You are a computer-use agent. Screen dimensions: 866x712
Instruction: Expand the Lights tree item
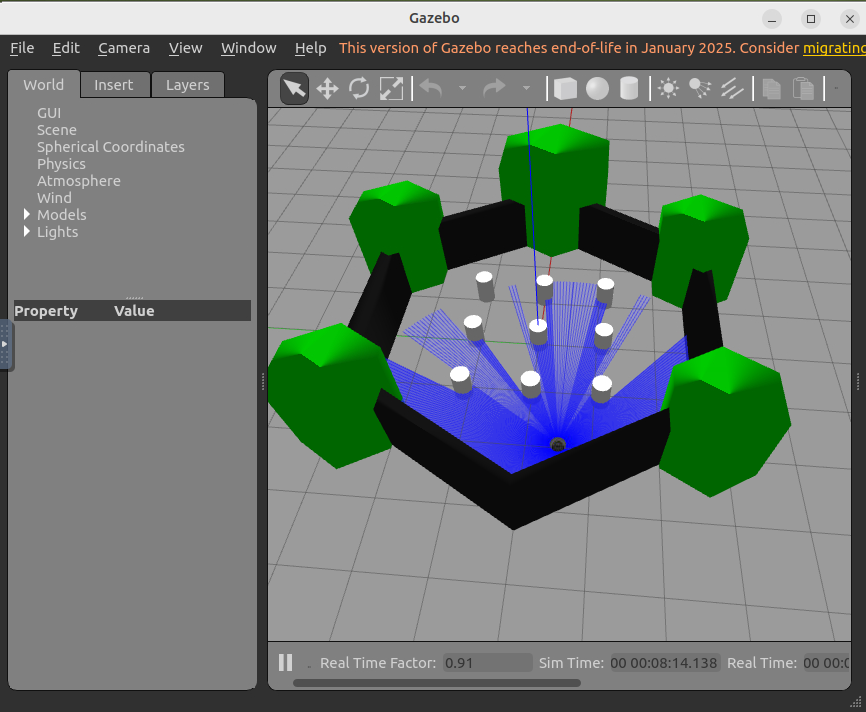click(27, 232)
